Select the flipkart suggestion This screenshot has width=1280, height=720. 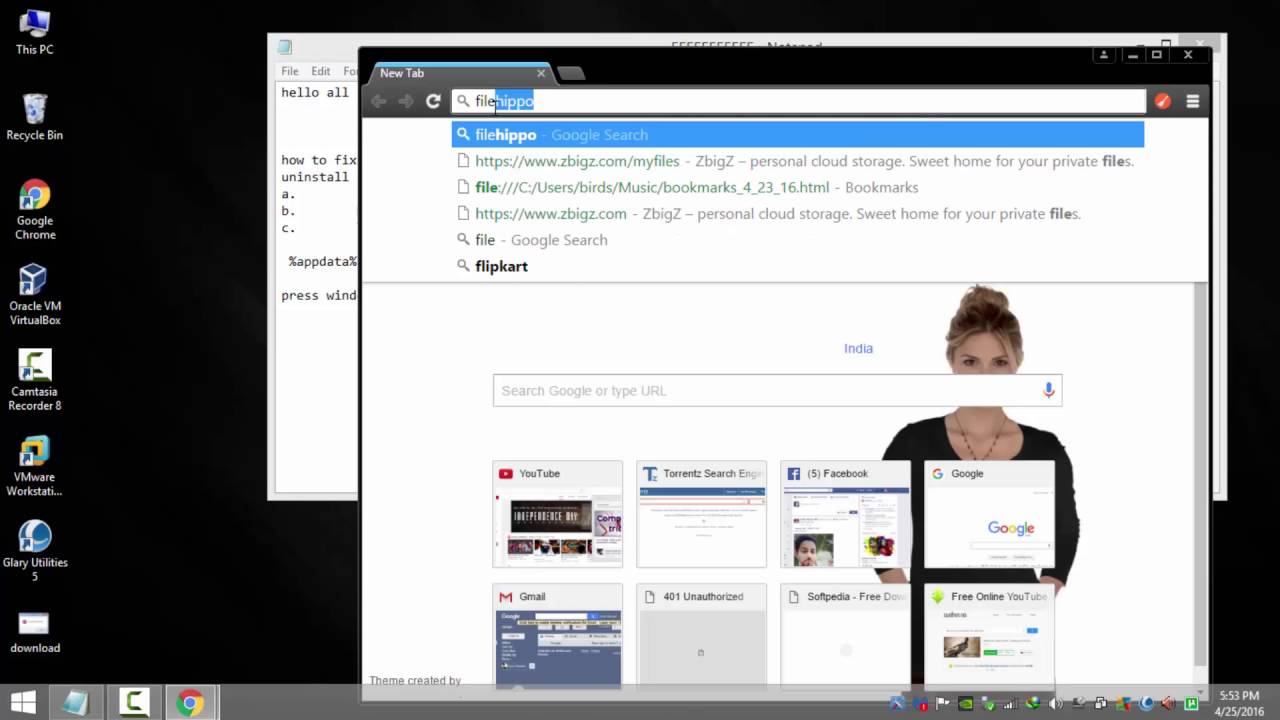797,266
